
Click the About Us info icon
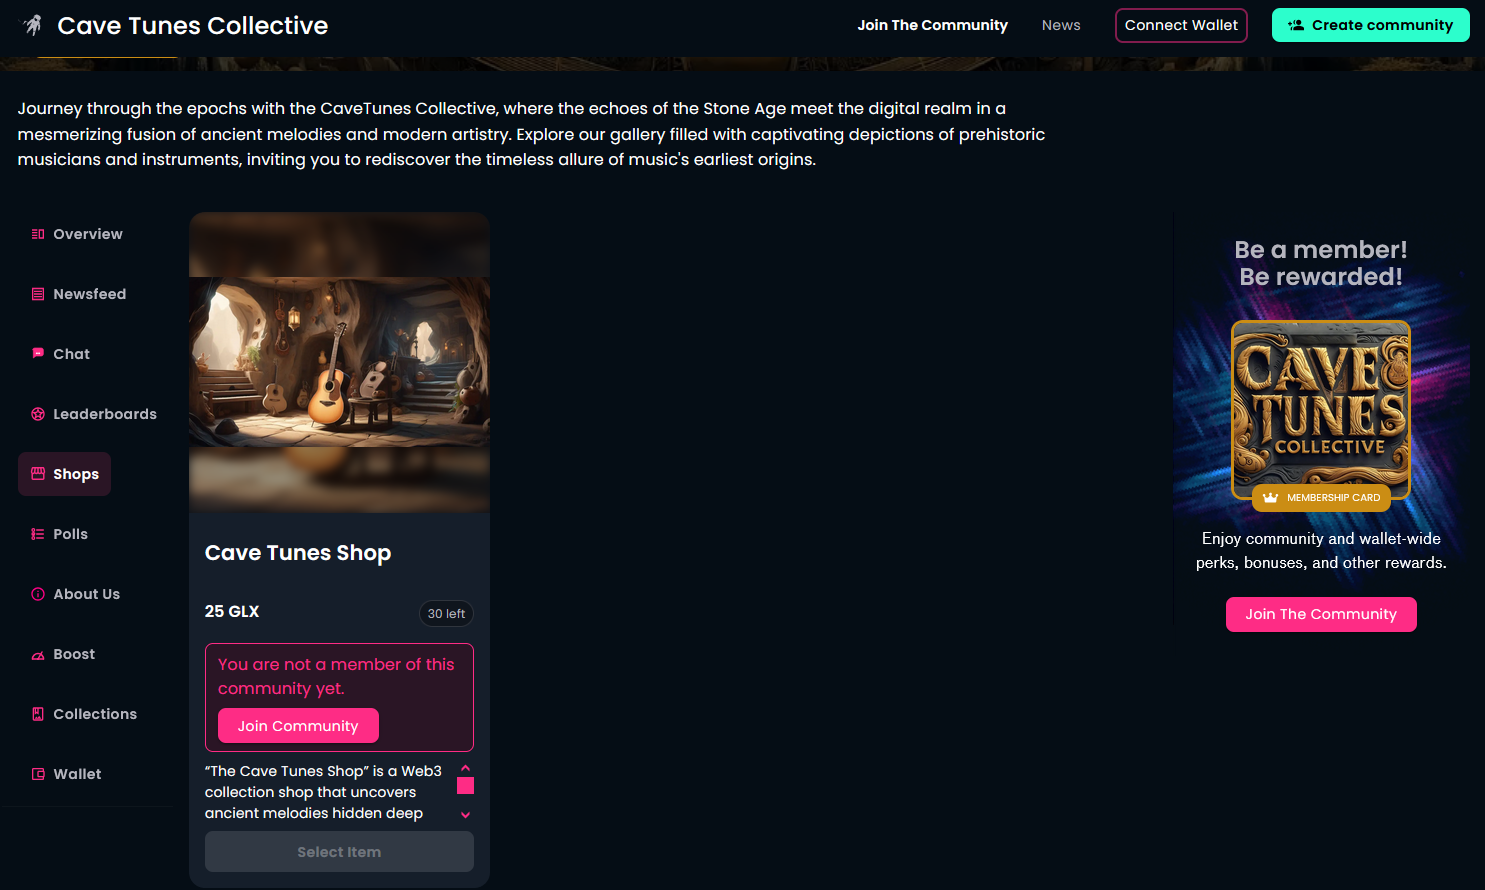[38, 594]
